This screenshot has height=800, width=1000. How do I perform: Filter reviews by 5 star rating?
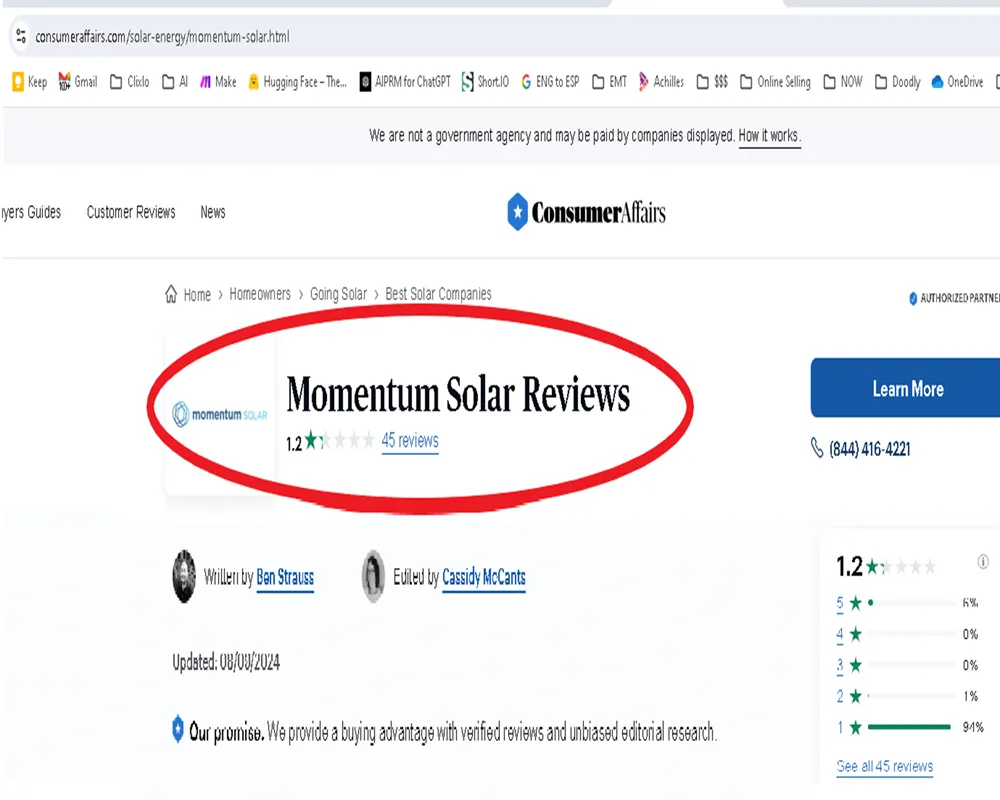(839, 603)
